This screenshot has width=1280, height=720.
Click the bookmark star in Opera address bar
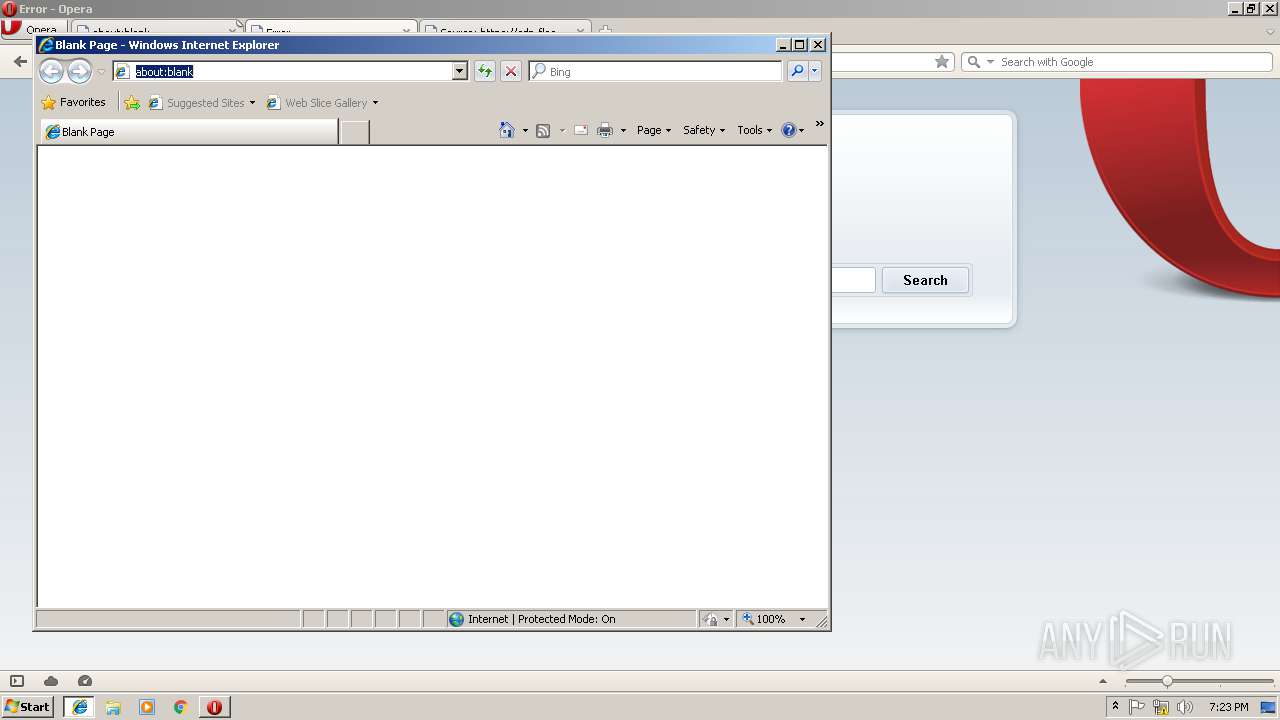(941, 62)
